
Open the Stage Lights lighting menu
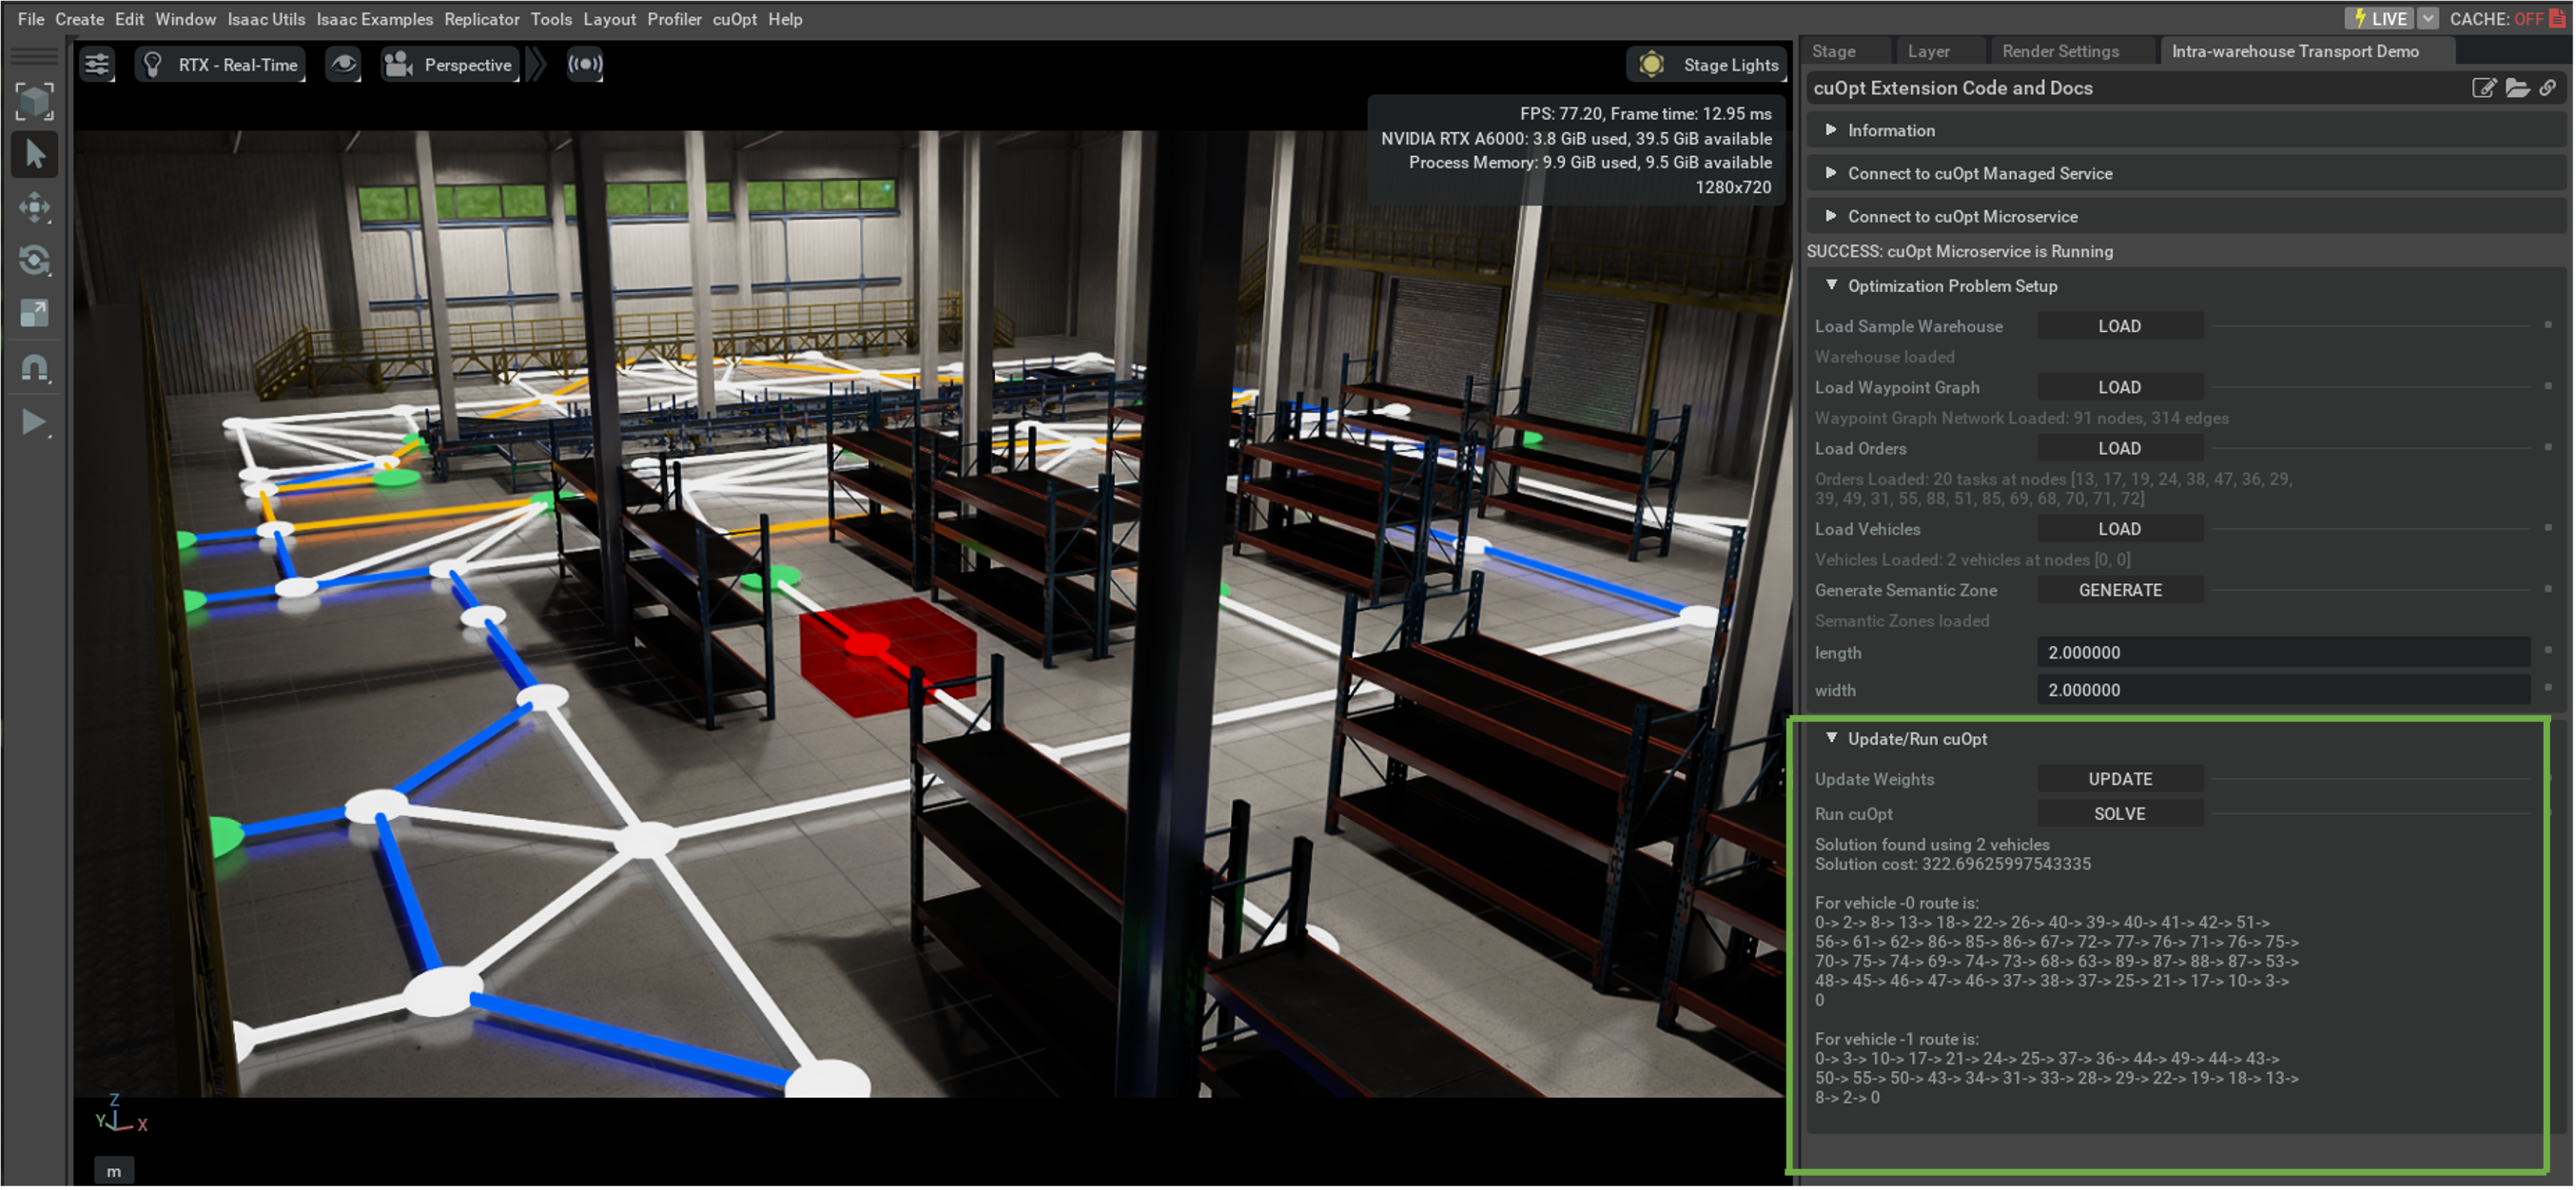pyautogui.click(x=1708, y=65)
